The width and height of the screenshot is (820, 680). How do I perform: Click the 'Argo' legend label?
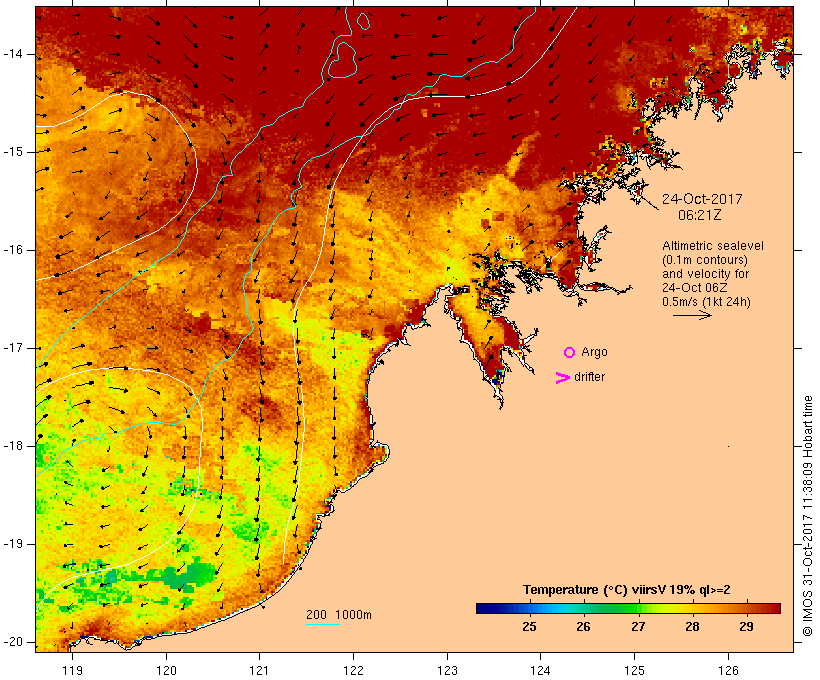point(594,353)
